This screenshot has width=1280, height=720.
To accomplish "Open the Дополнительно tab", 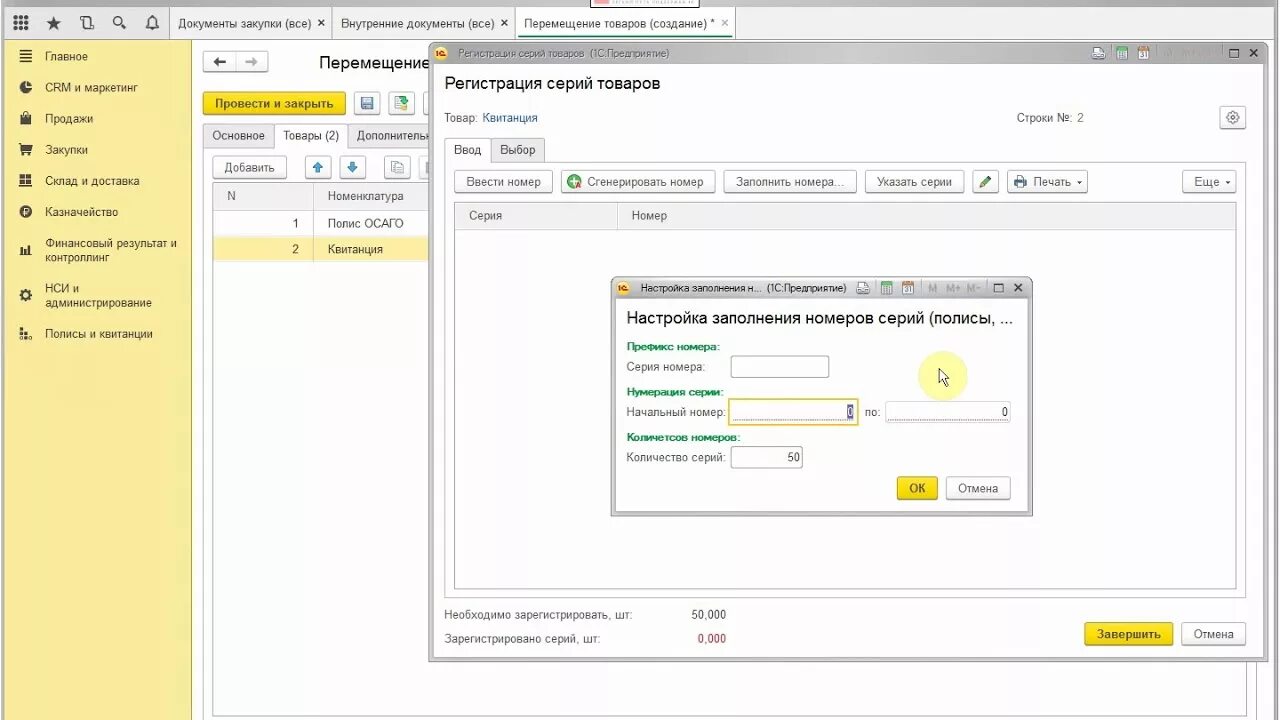I will (392, 136).
